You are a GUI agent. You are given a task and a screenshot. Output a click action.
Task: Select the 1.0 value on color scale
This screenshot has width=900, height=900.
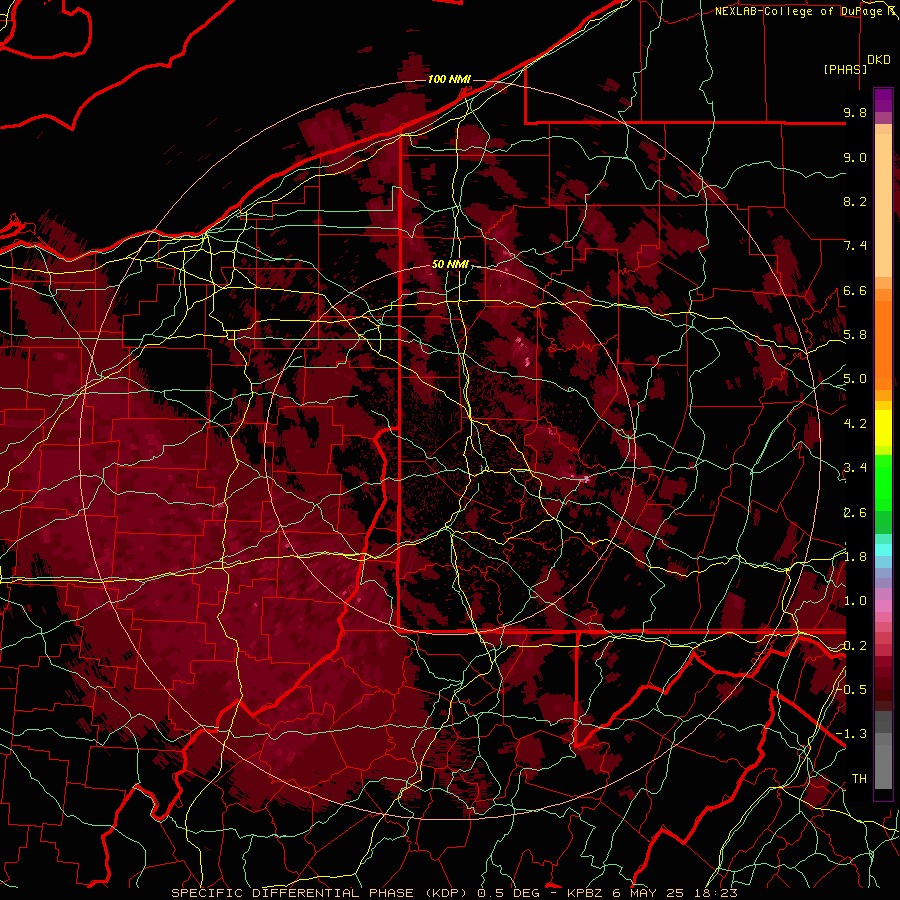855,601
